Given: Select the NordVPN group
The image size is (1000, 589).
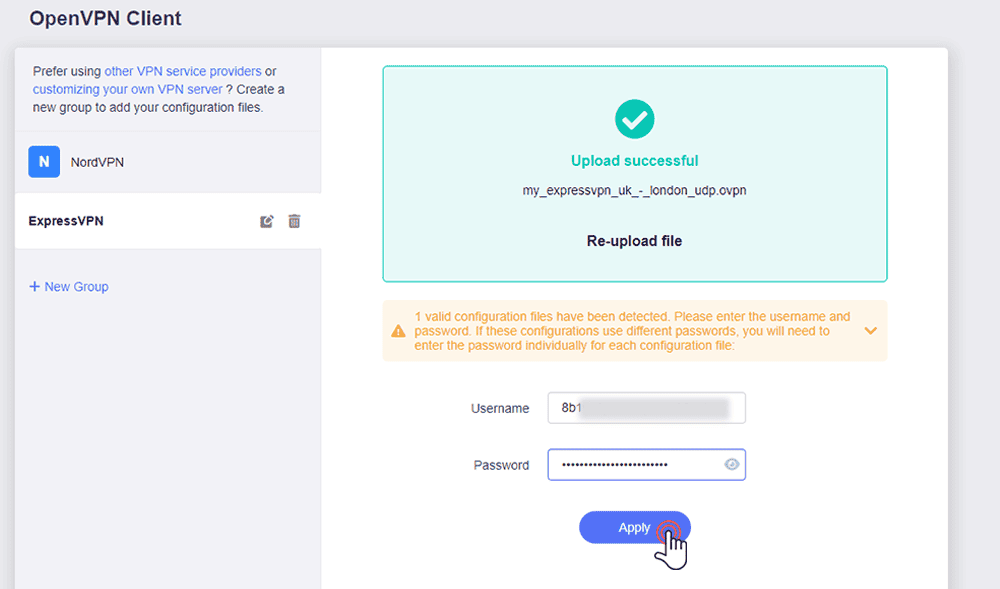Looking at the screenshot, I should pos(168,162).
